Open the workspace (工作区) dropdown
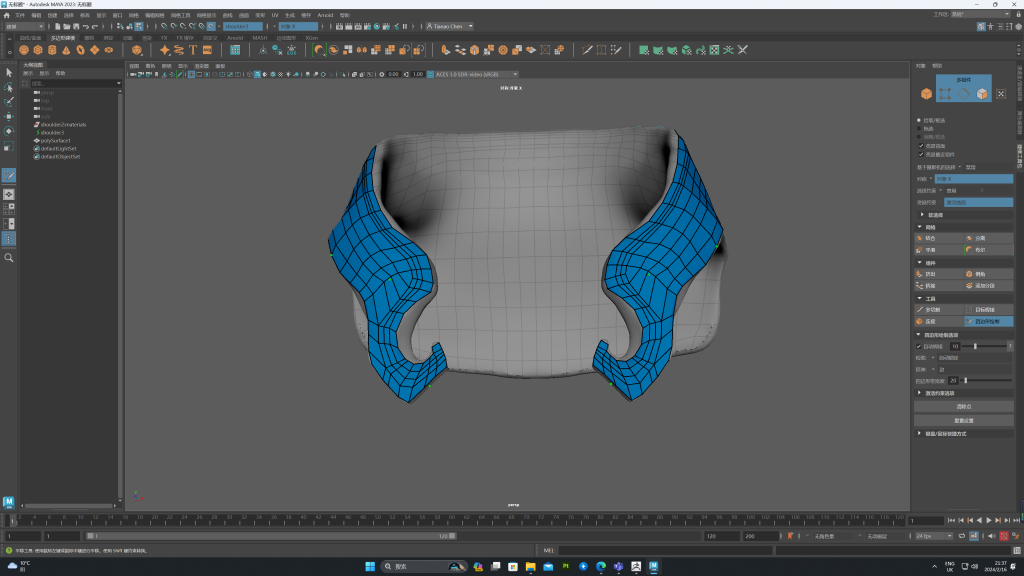 pyautogui.click(x=982, y=14)
